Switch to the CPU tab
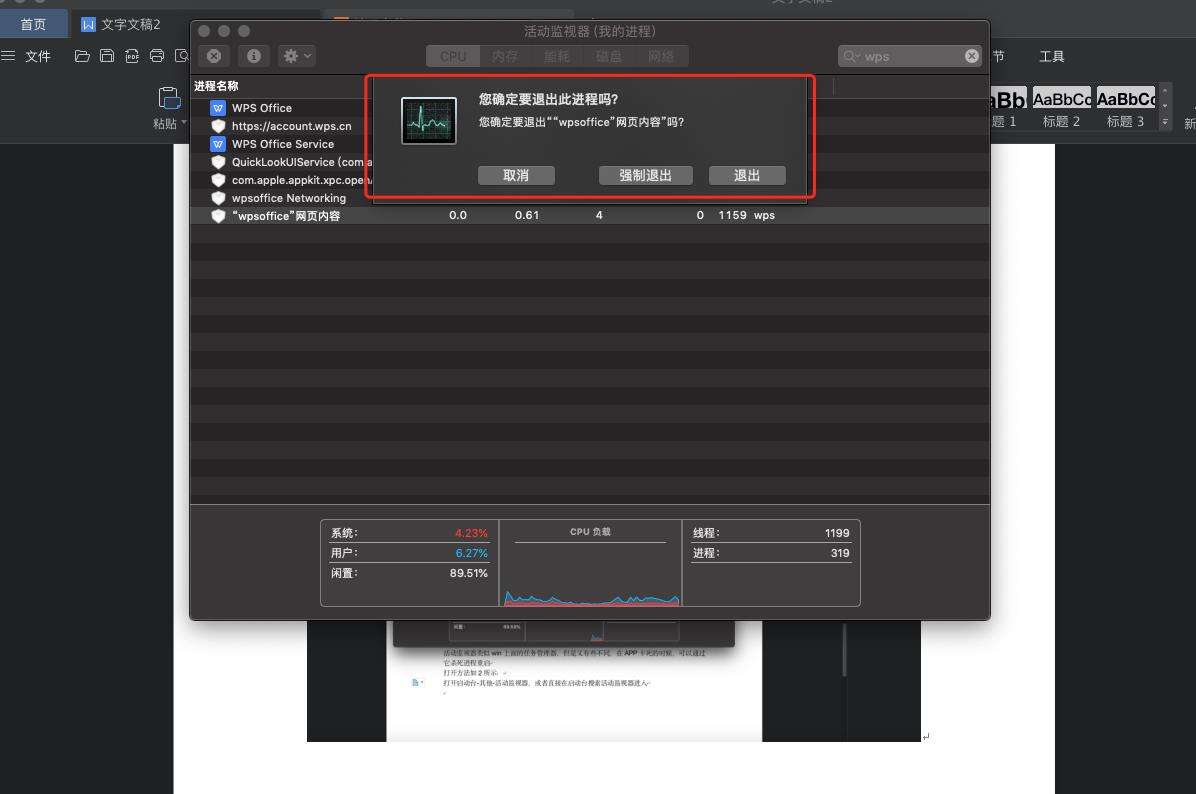 click(x=453, y=56)
